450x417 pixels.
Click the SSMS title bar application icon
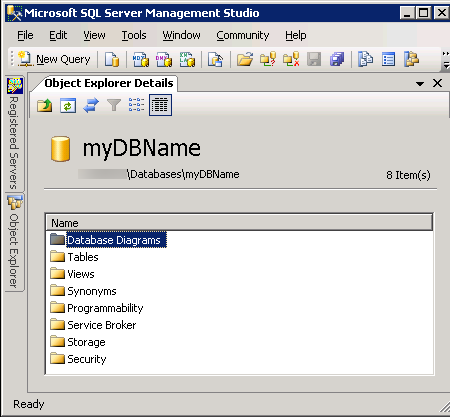click(x=14, y=13)
